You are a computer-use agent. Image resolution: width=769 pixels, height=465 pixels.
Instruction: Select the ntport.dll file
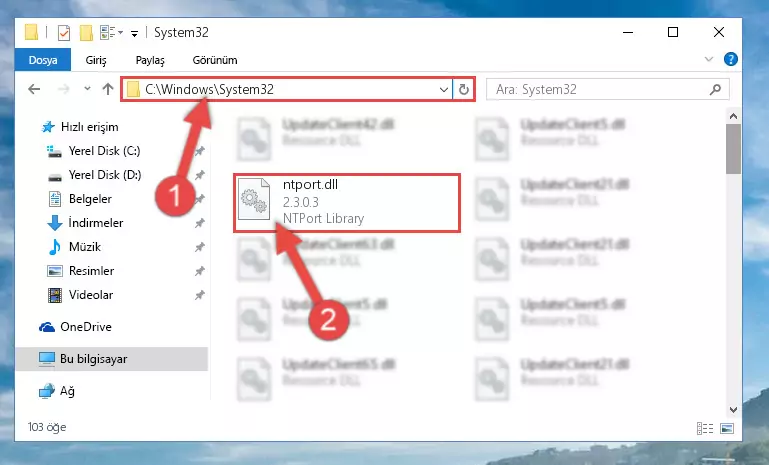347,202
